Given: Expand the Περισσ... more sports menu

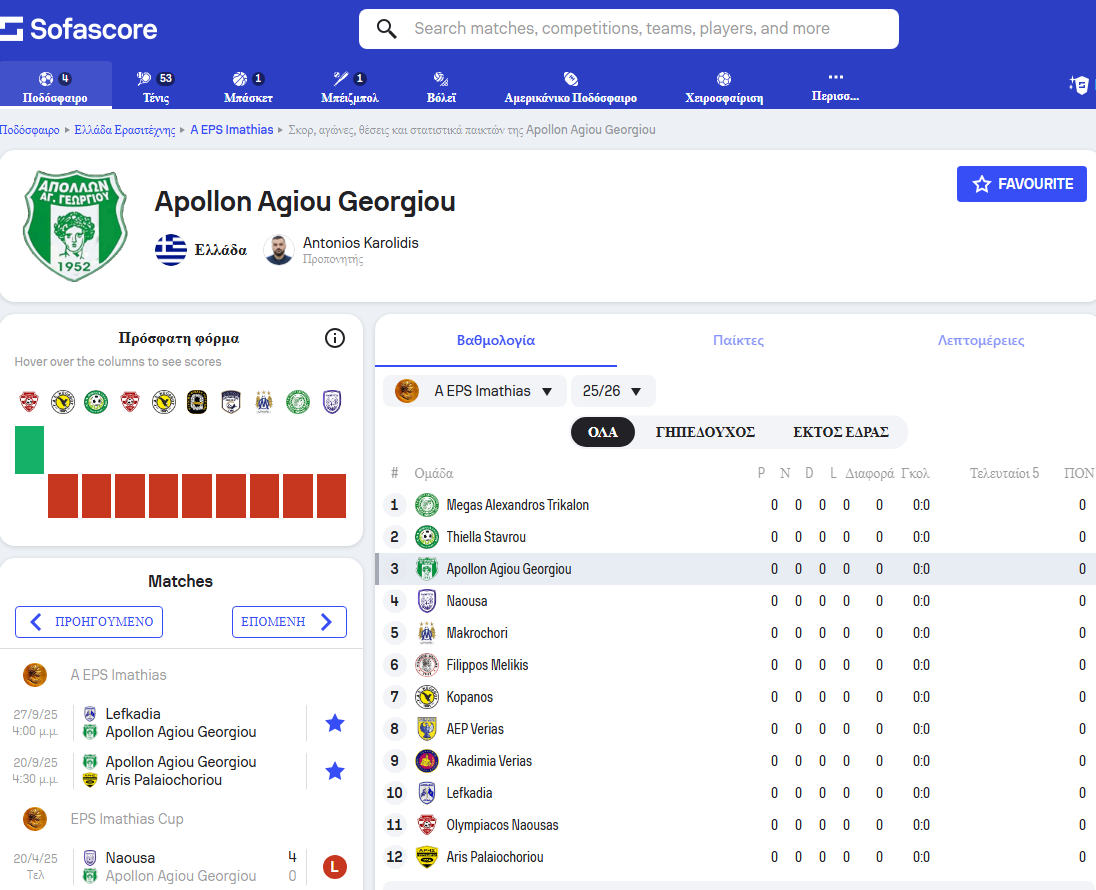Looking at the screenshot, I should click(x=835, y=87).
